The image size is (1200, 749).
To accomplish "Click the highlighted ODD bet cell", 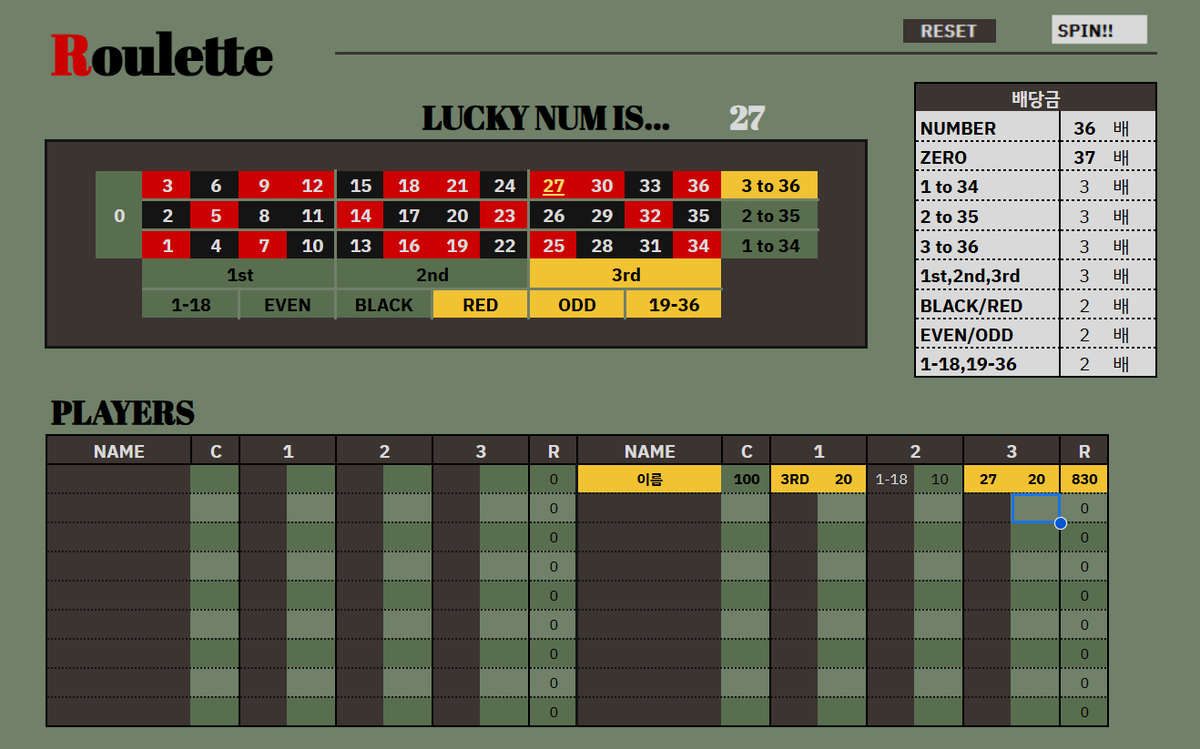I will click(577, 305).
